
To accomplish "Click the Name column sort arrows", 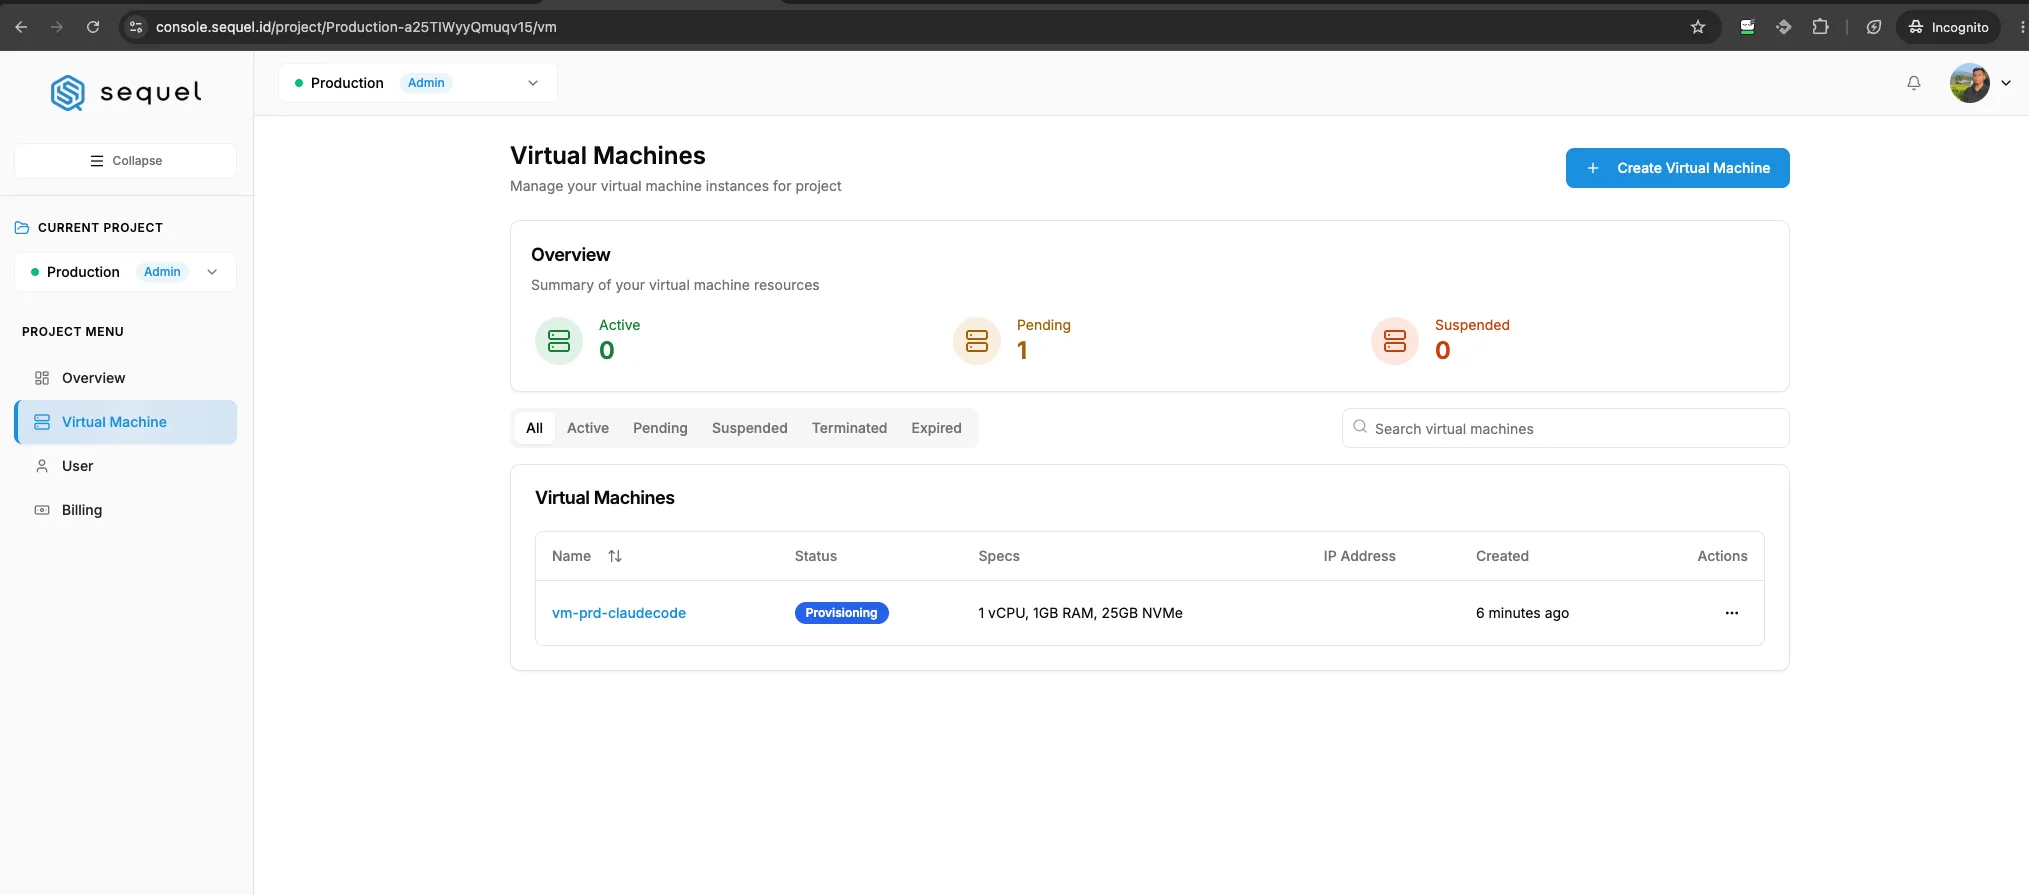I will tap(615, 556).
